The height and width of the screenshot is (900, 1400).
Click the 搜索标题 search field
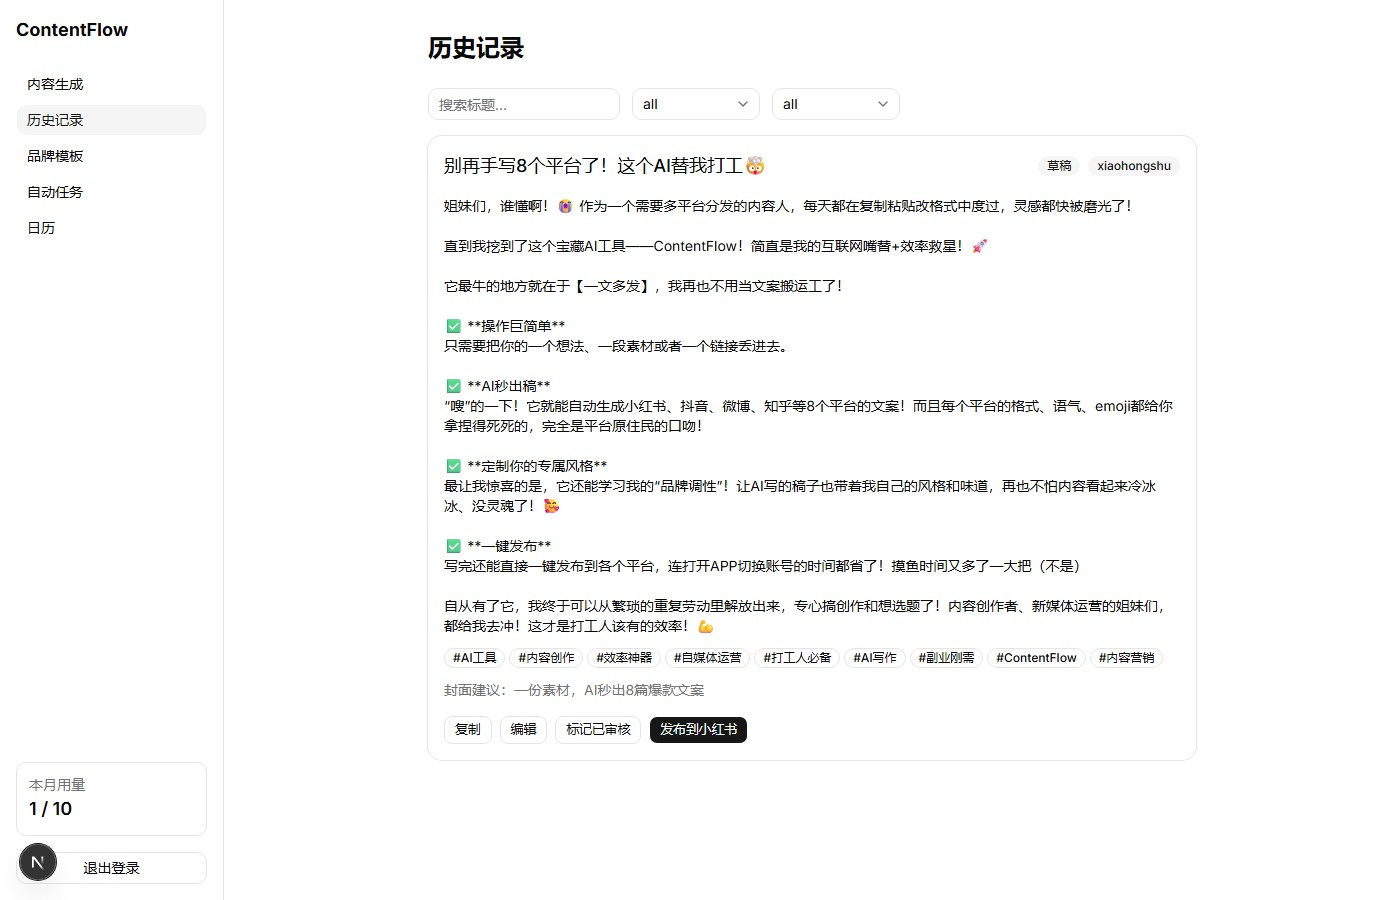tap(523, 103)
